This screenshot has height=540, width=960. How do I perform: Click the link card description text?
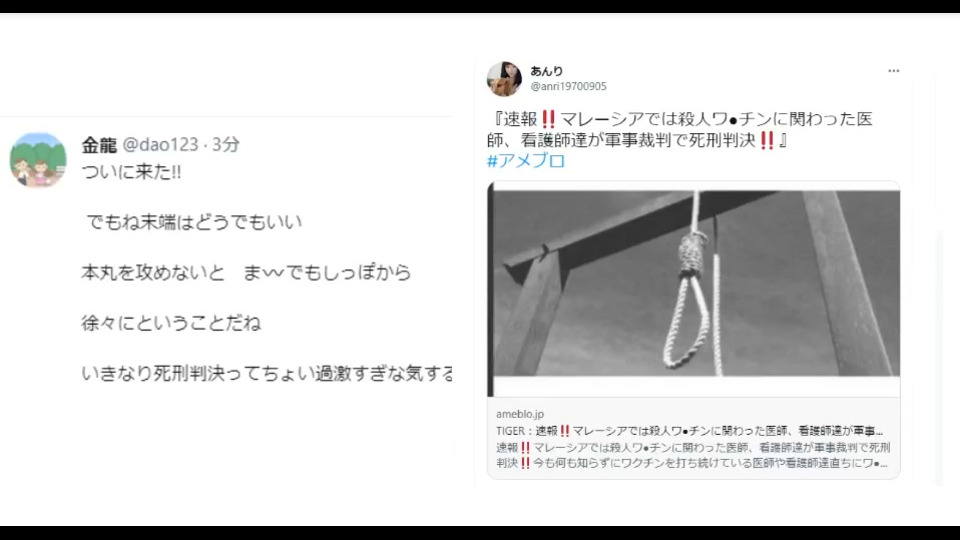point(692,455)
